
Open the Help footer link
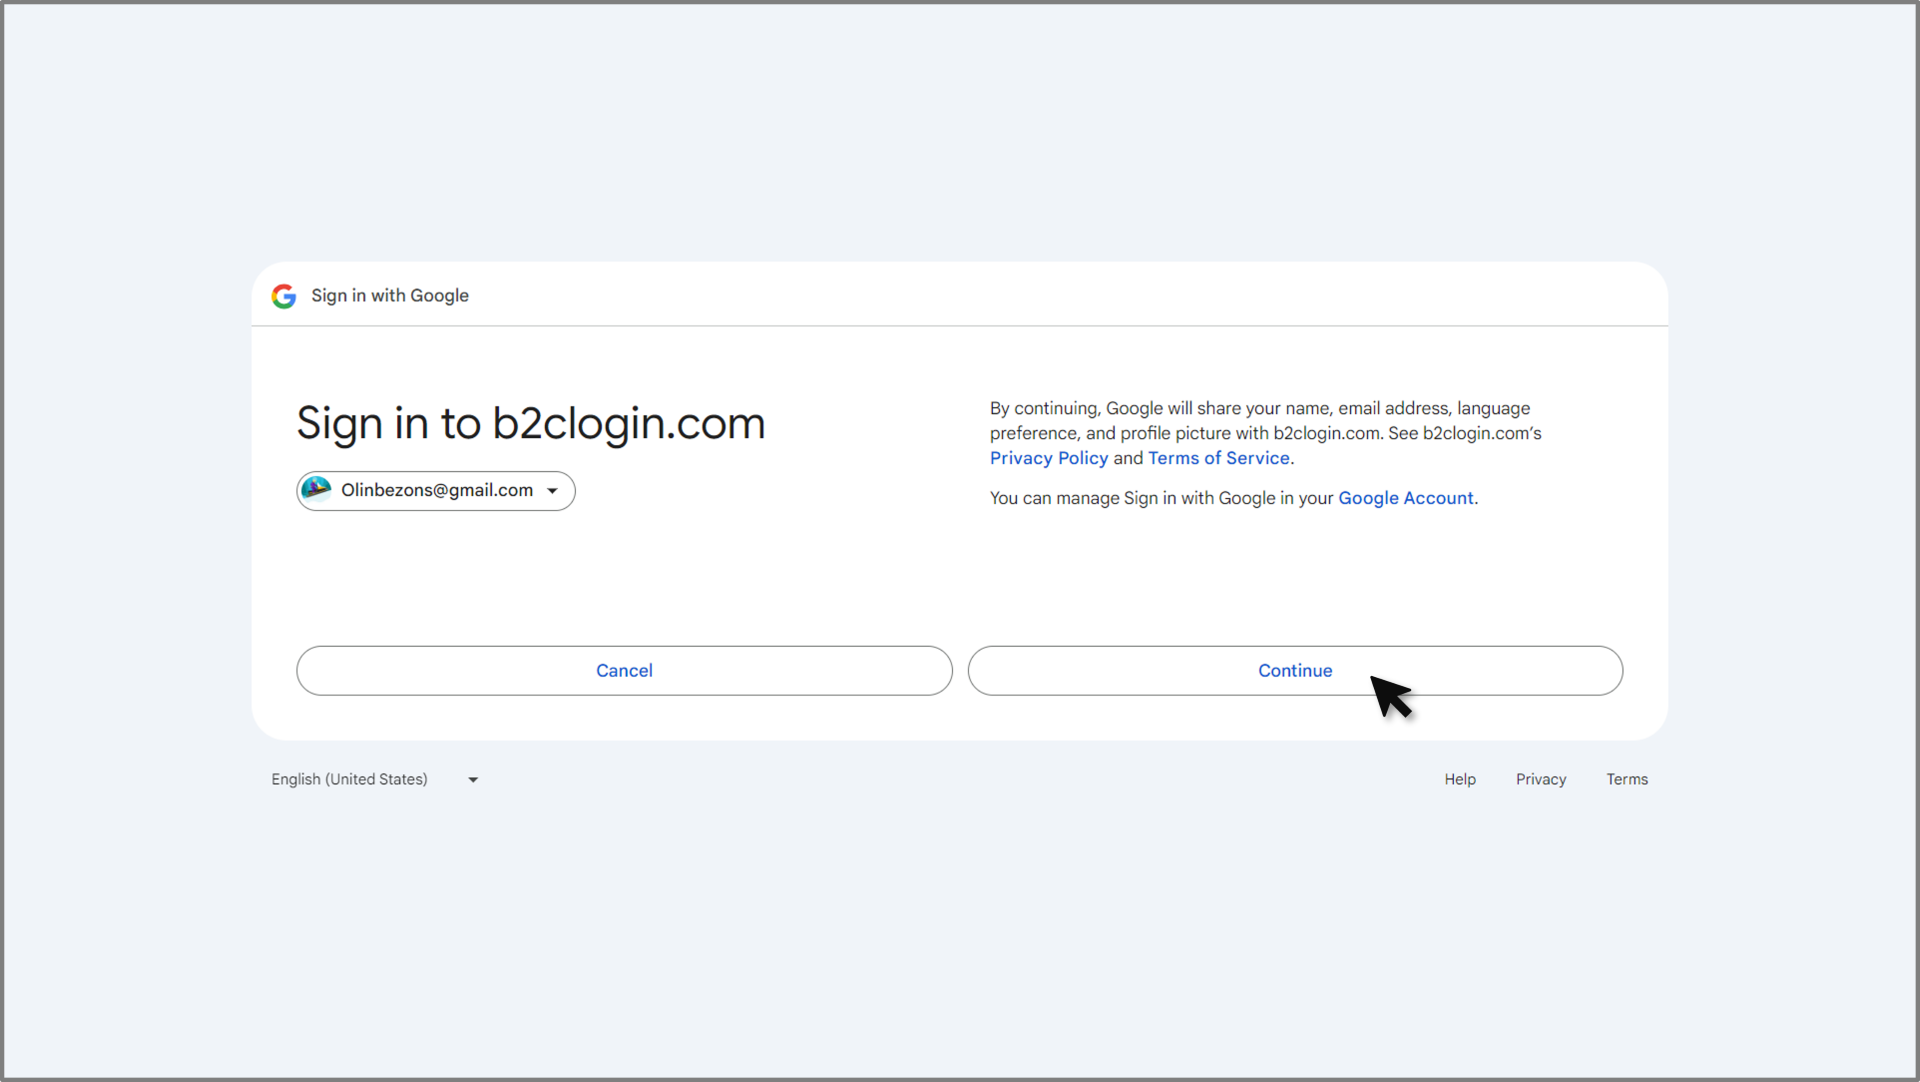[1459, 779]
